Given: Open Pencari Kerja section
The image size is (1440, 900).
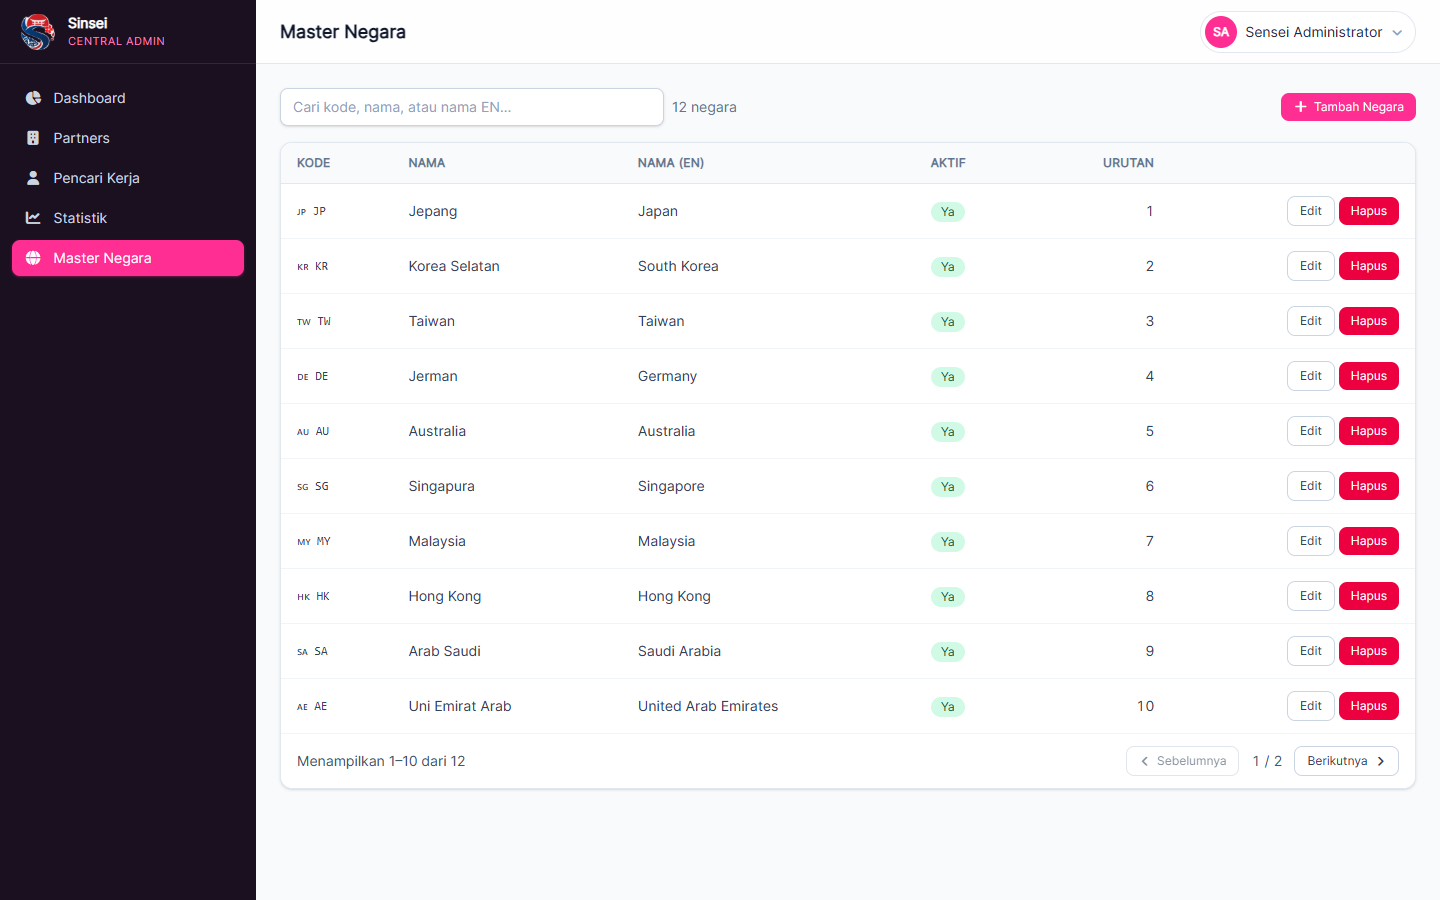Looking at the screenshot, I should click(x=128, y=178).
